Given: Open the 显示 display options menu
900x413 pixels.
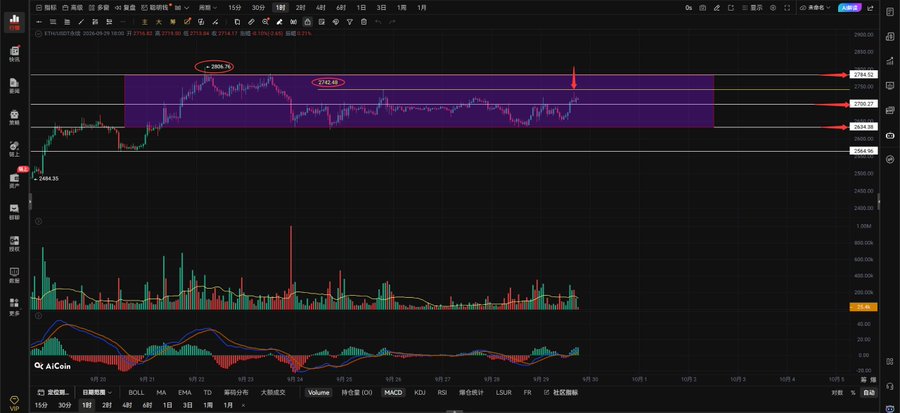Looking at the screenshot, I should point(752,8).
